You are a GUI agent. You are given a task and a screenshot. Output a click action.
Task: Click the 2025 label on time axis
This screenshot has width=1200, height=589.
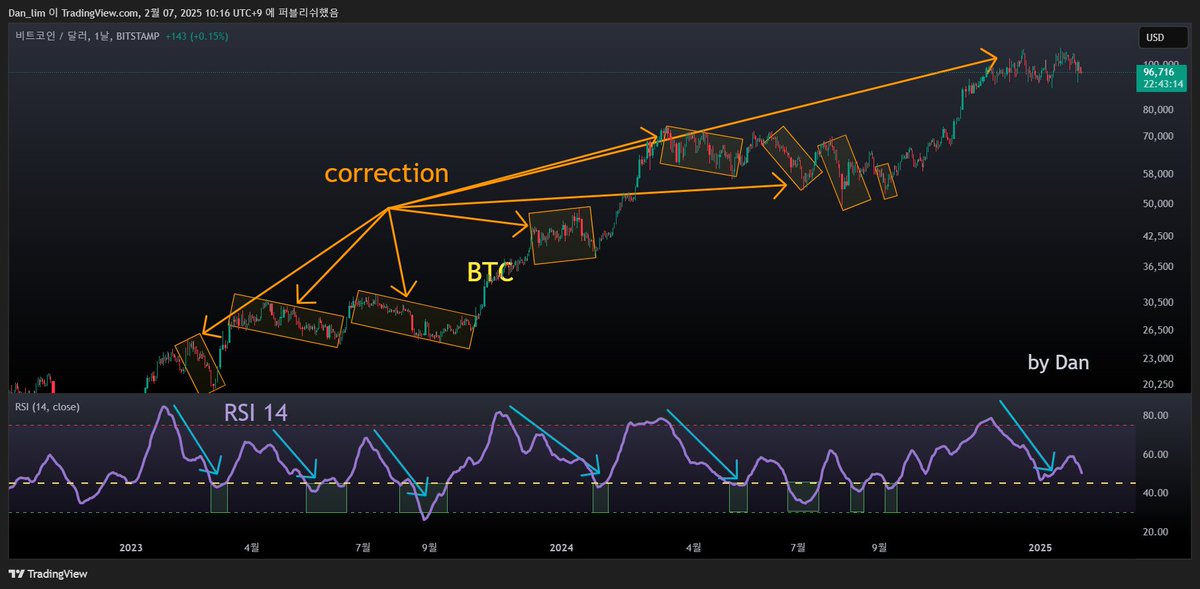tap(1041, 548)
